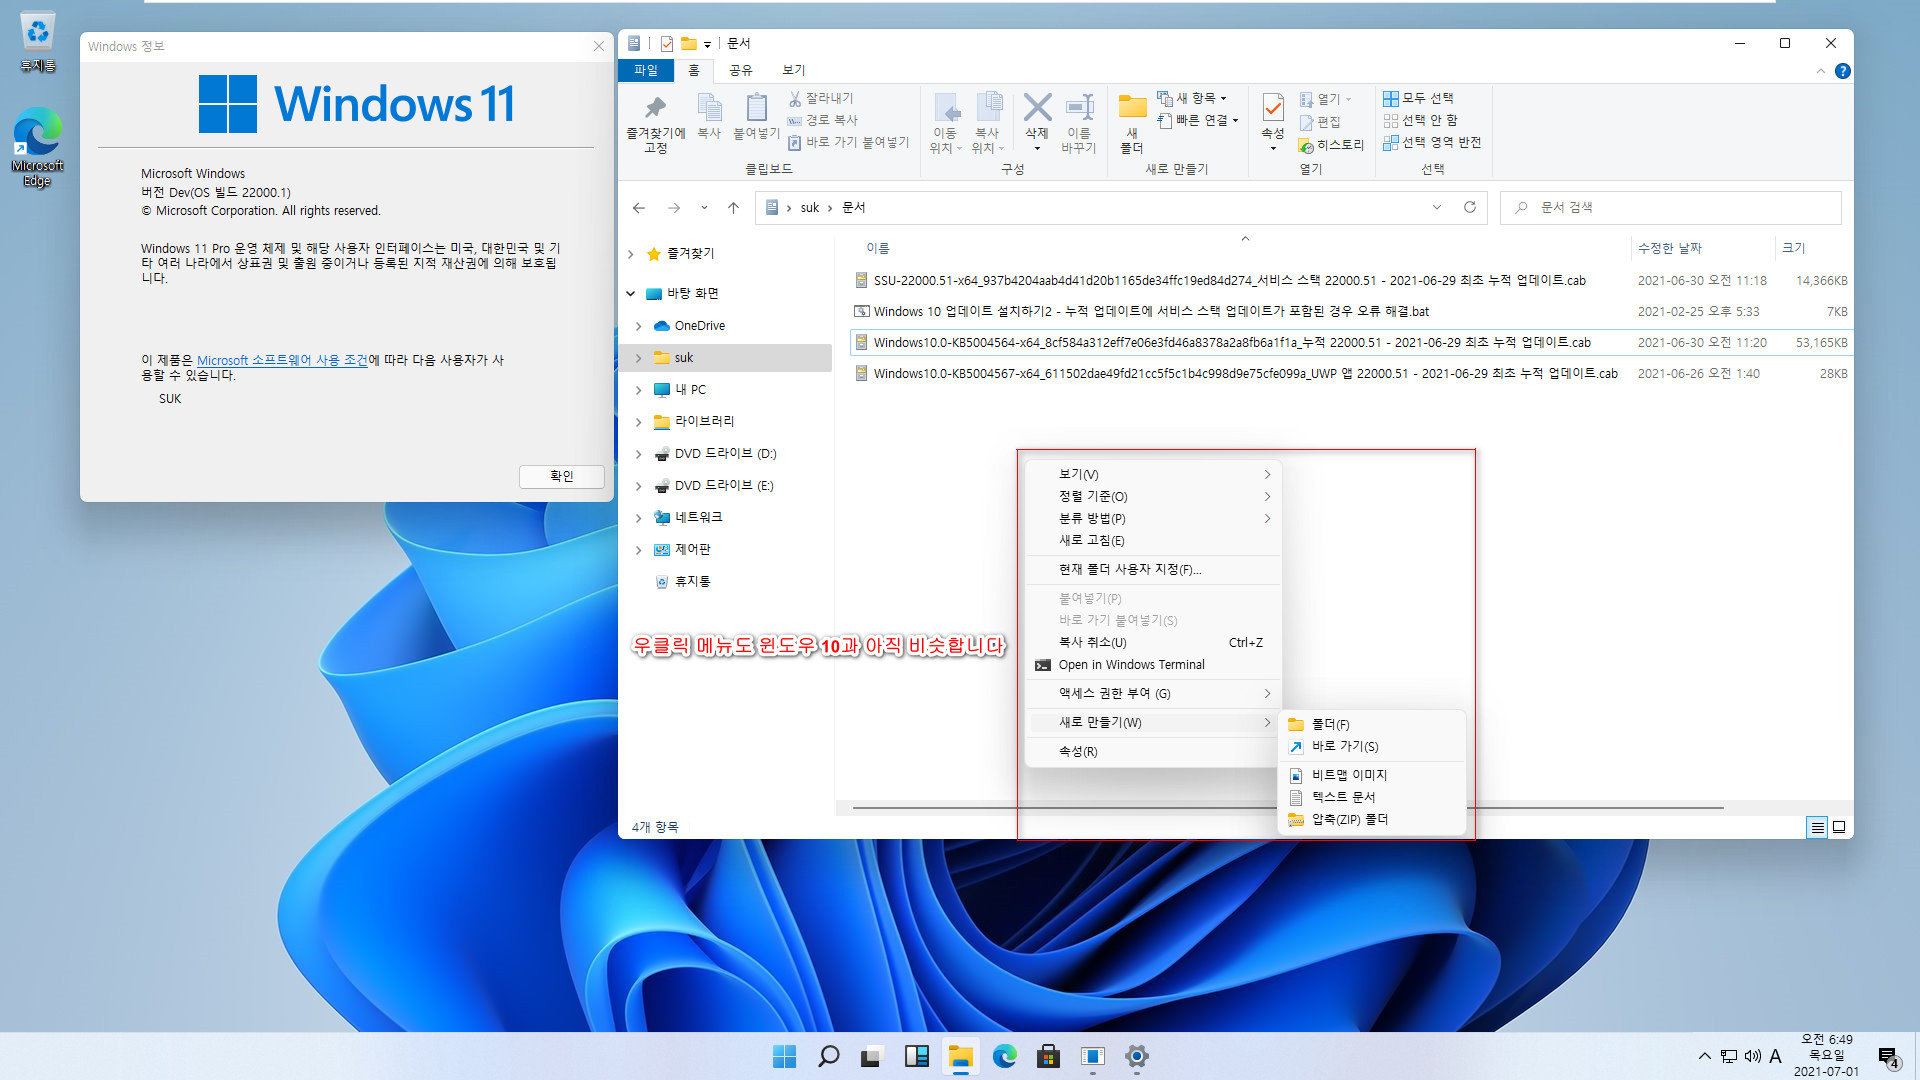Open Microsoft Edge desktop shortcut
Screen dimensions: 1920x1080
pos(38,148)
